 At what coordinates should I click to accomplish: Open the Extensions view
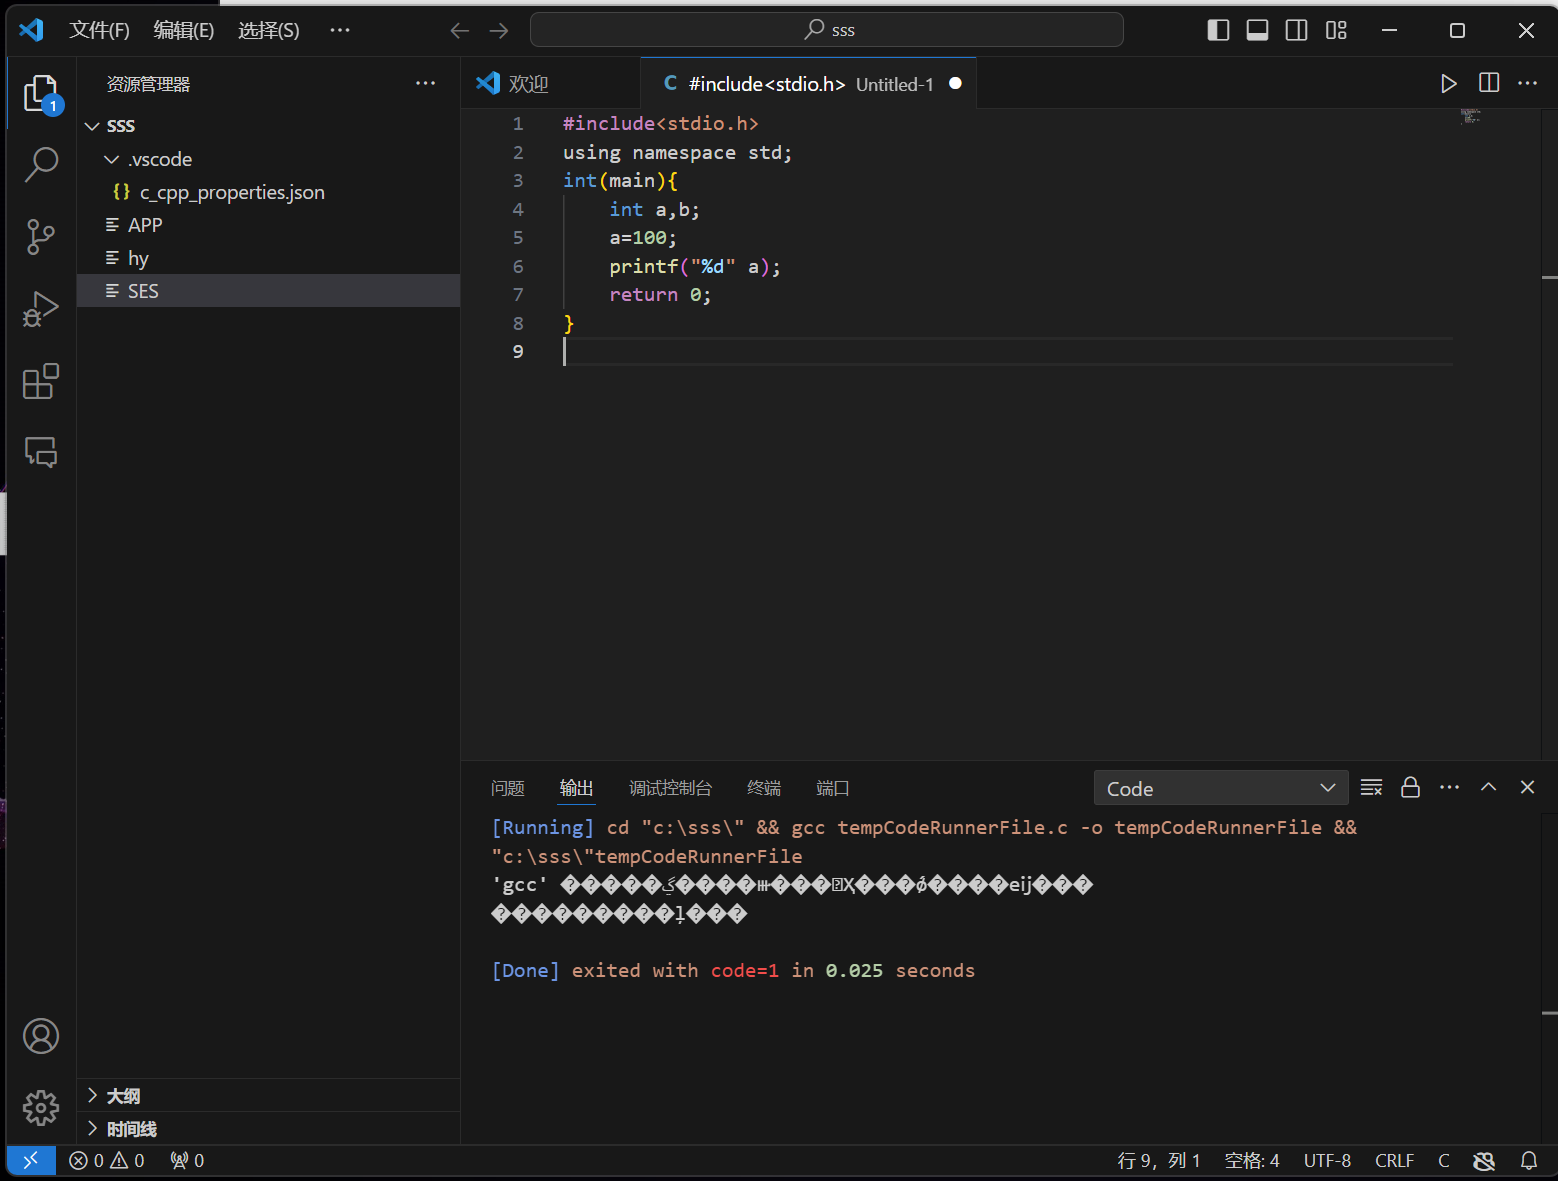pyautogui.click(x=41, y=382)
